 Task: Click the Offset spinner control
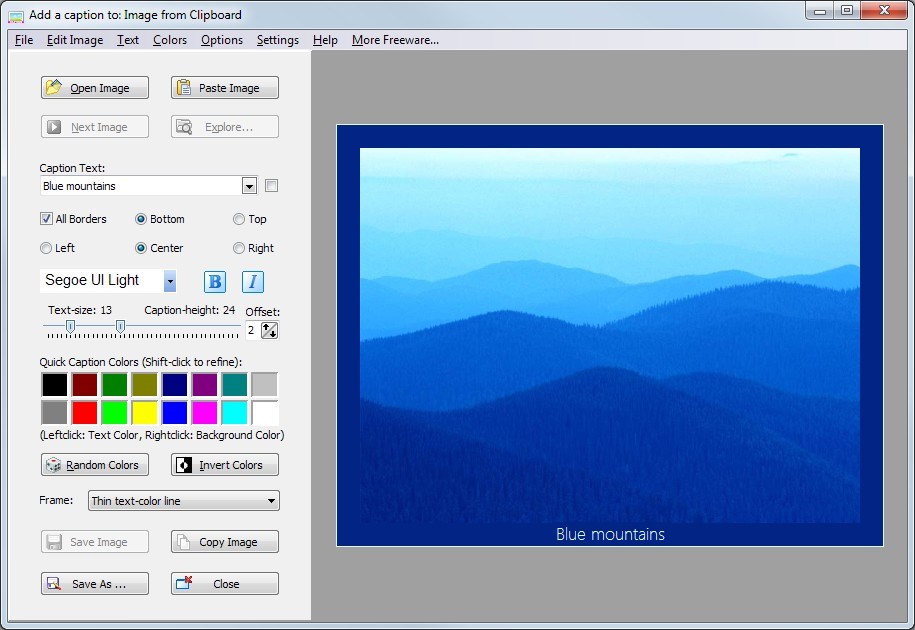pos(269,330)
